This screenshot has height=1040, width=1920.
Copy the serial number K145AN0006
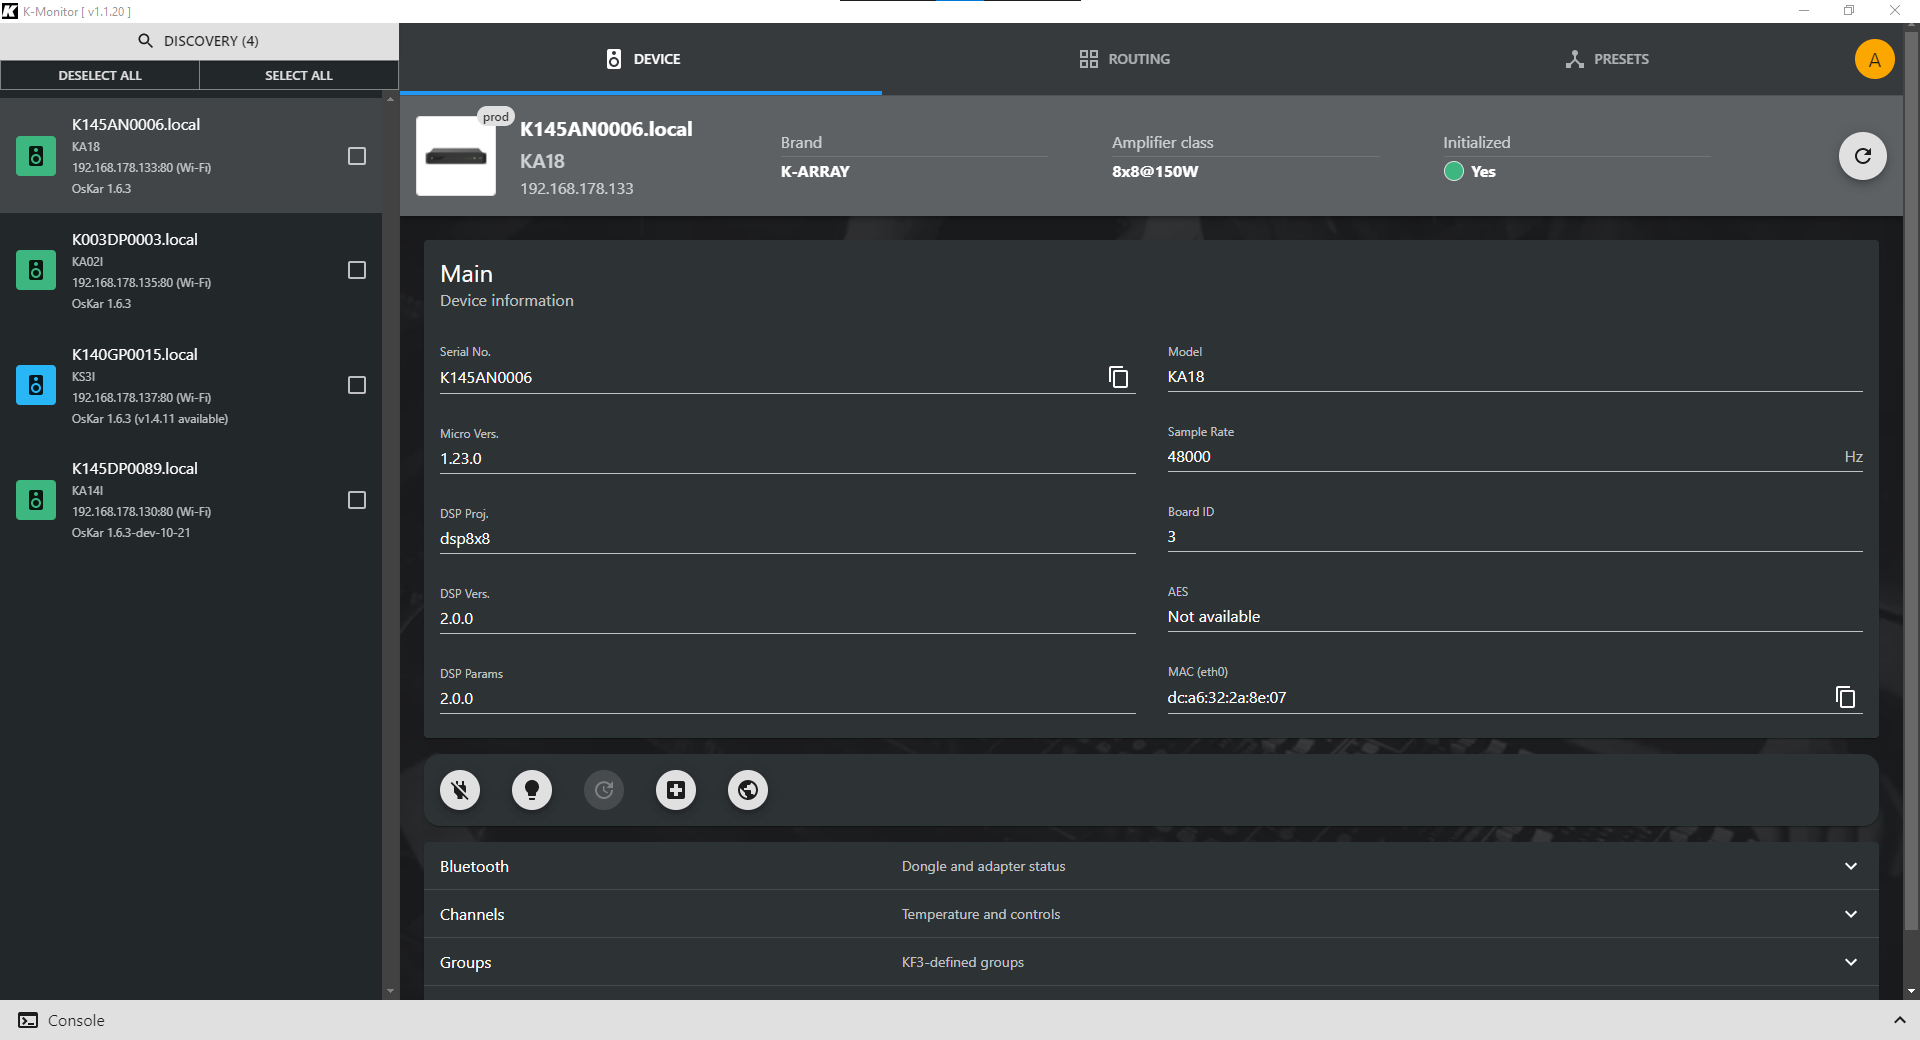[1118, 377]
